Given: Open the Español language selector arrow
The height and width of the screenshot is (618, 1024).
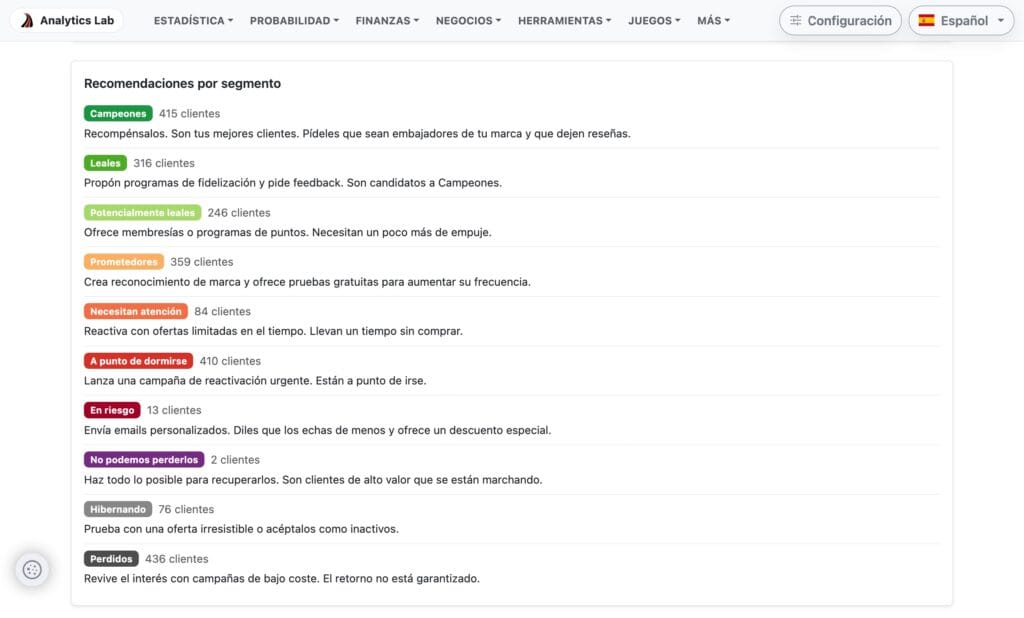Looking at the screenshot, I should (1000, 20).
